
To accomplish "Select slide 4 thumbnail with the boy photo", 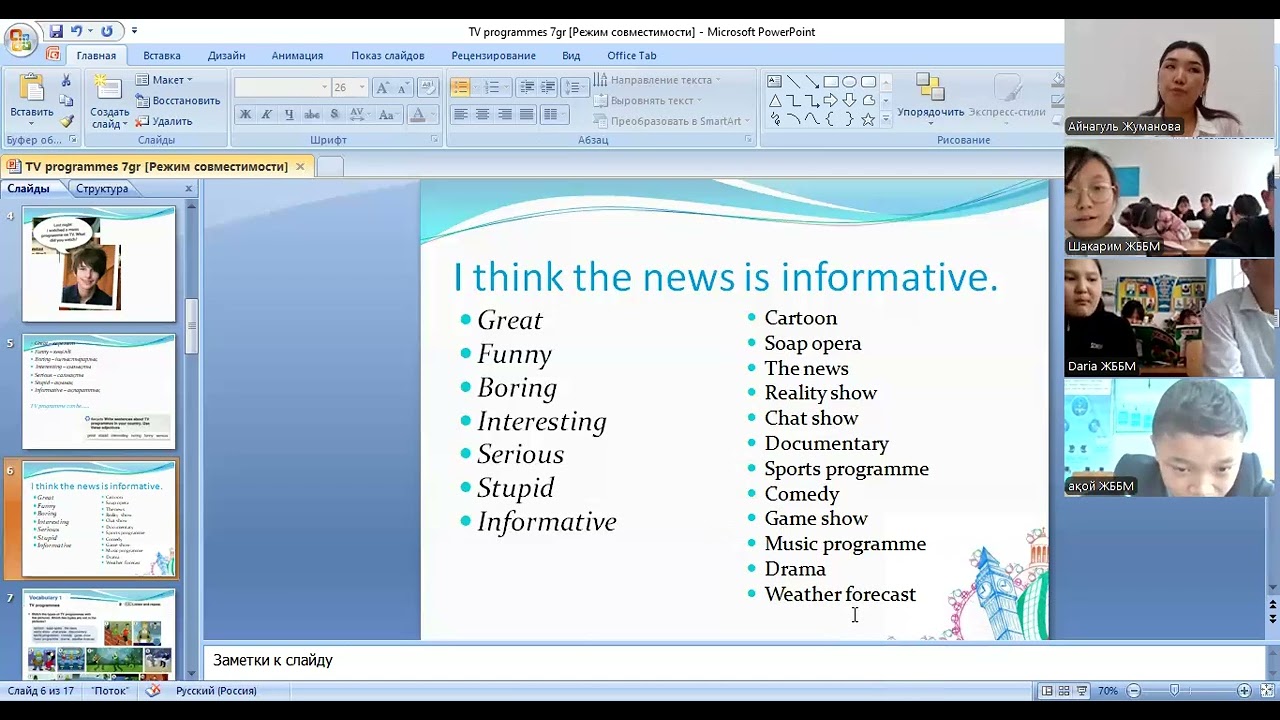I will click(99, 264).
